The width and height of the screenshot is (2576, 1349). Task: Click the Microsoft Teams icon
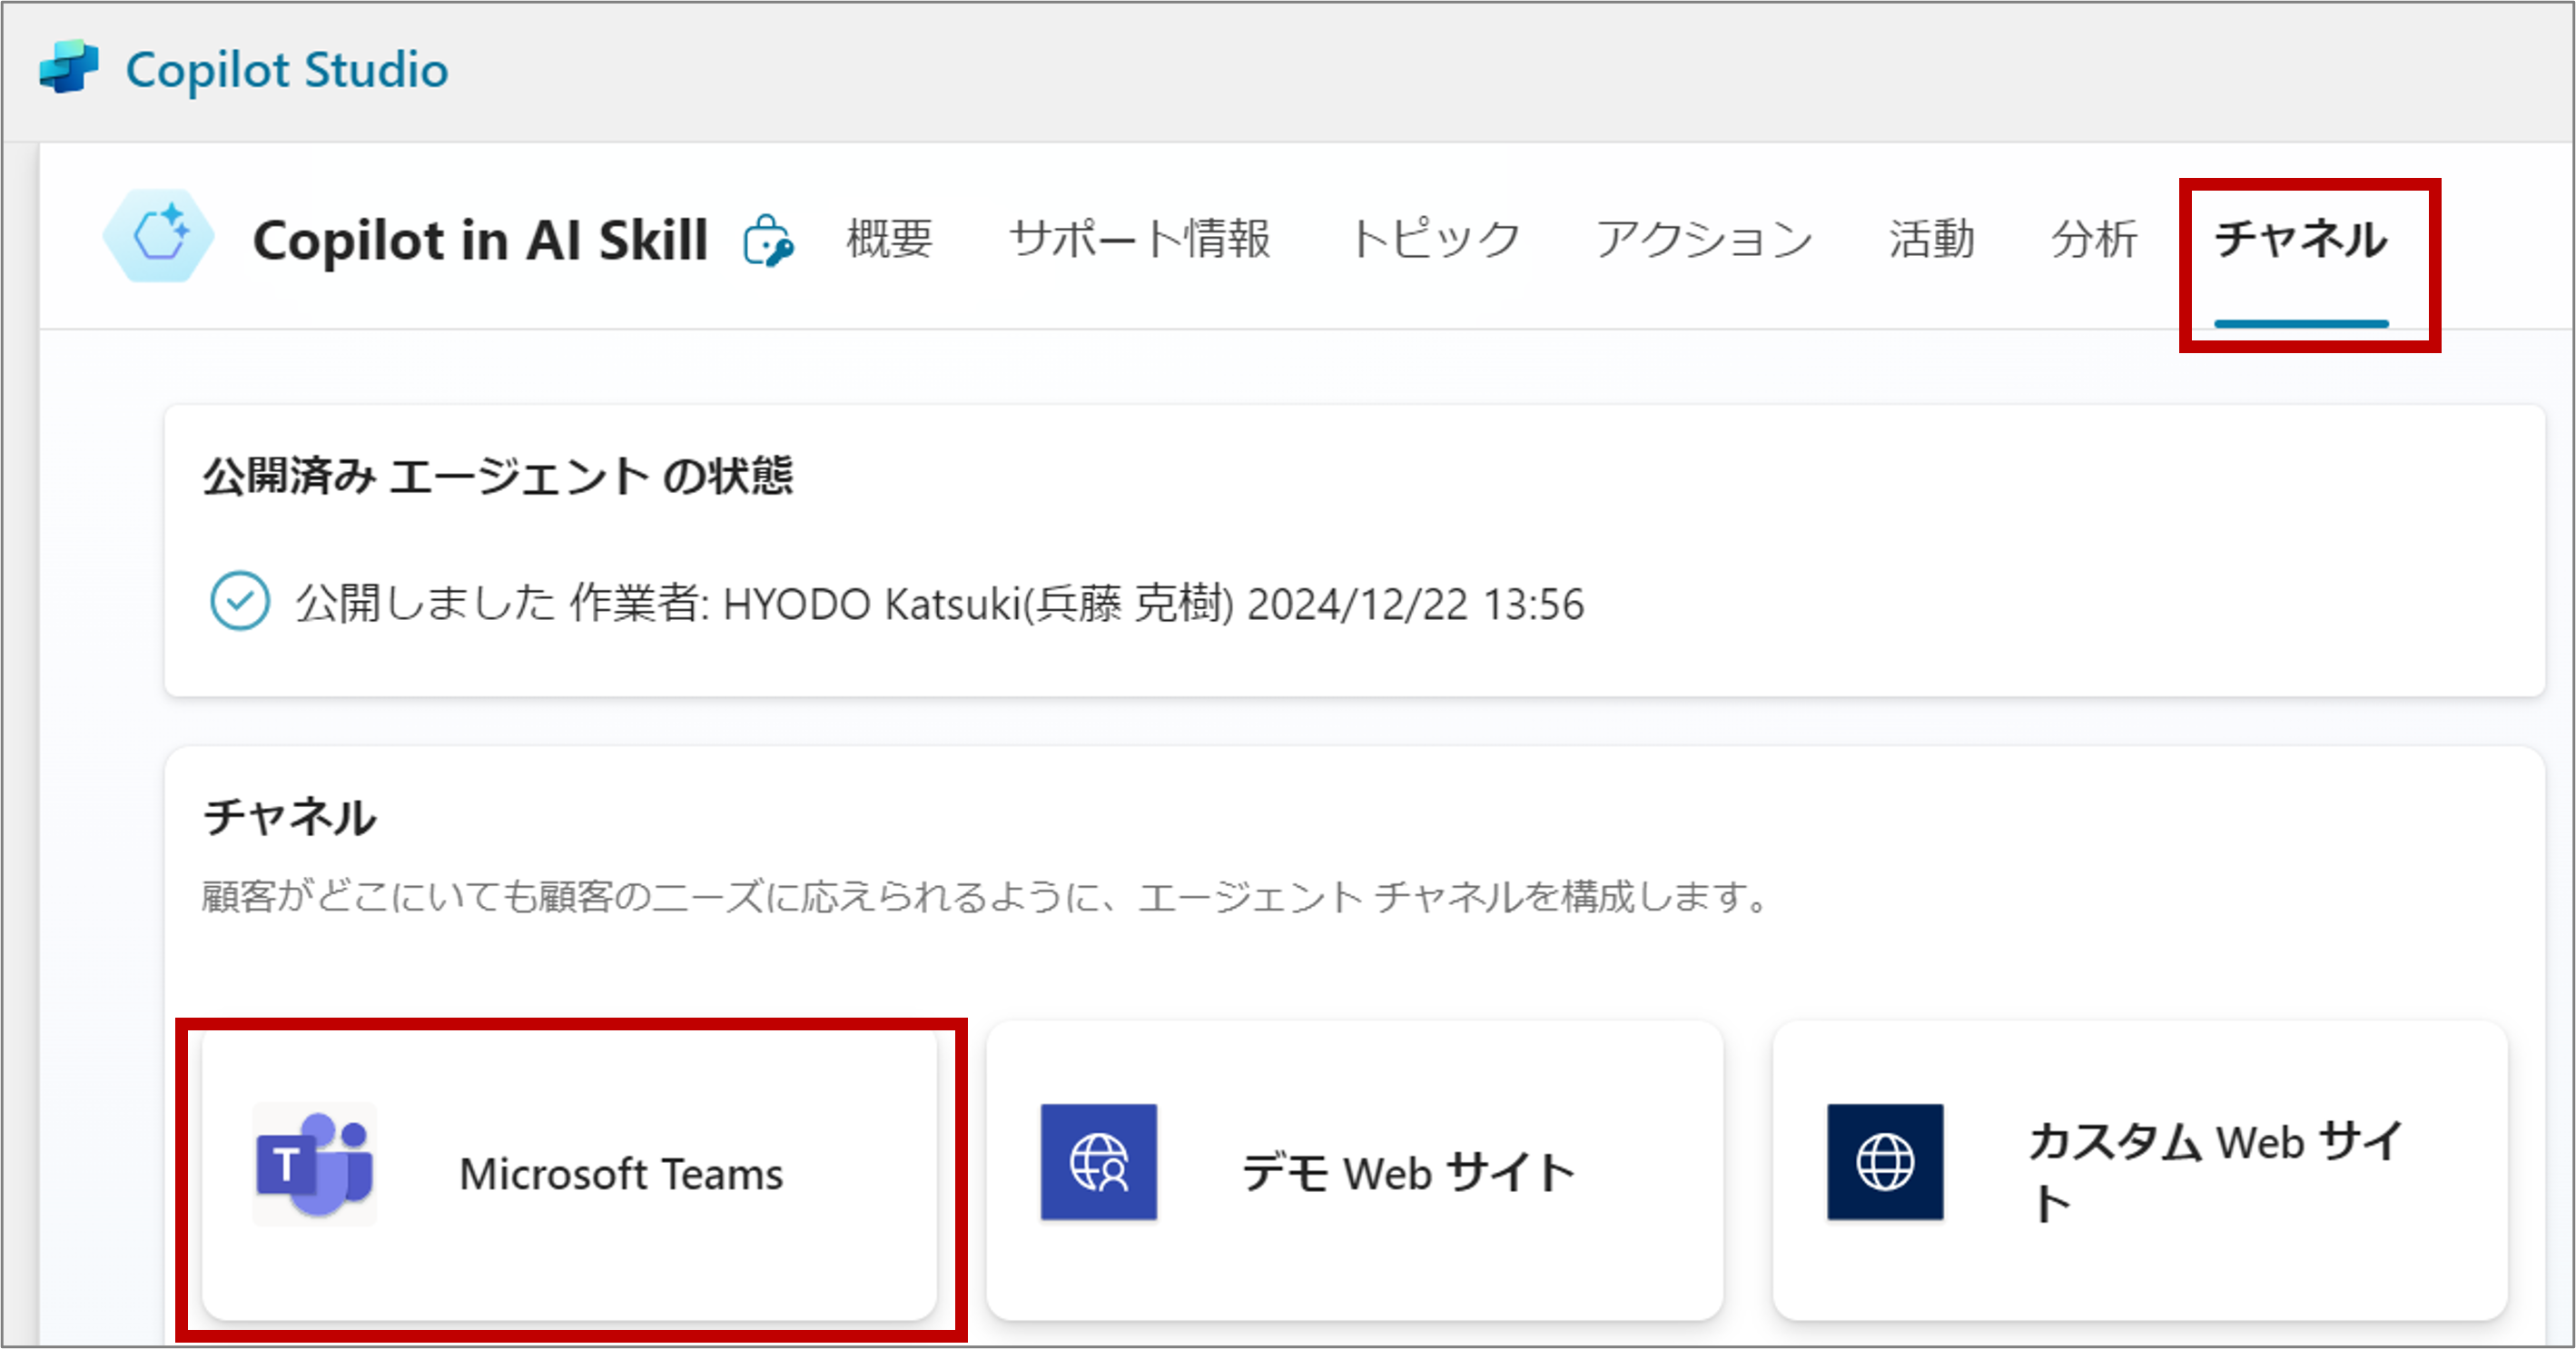[x=315, y=1164]
